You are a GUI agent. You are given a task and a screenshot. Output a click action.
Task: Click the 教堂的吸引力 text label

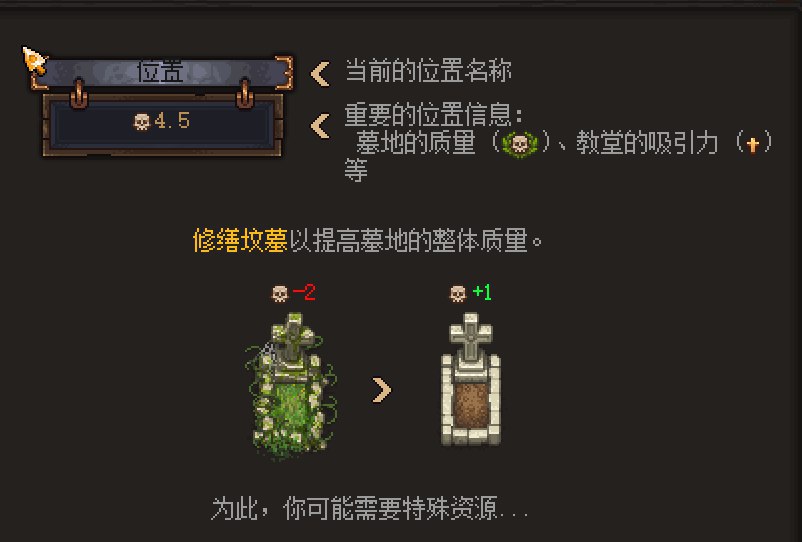pos(647,143)
